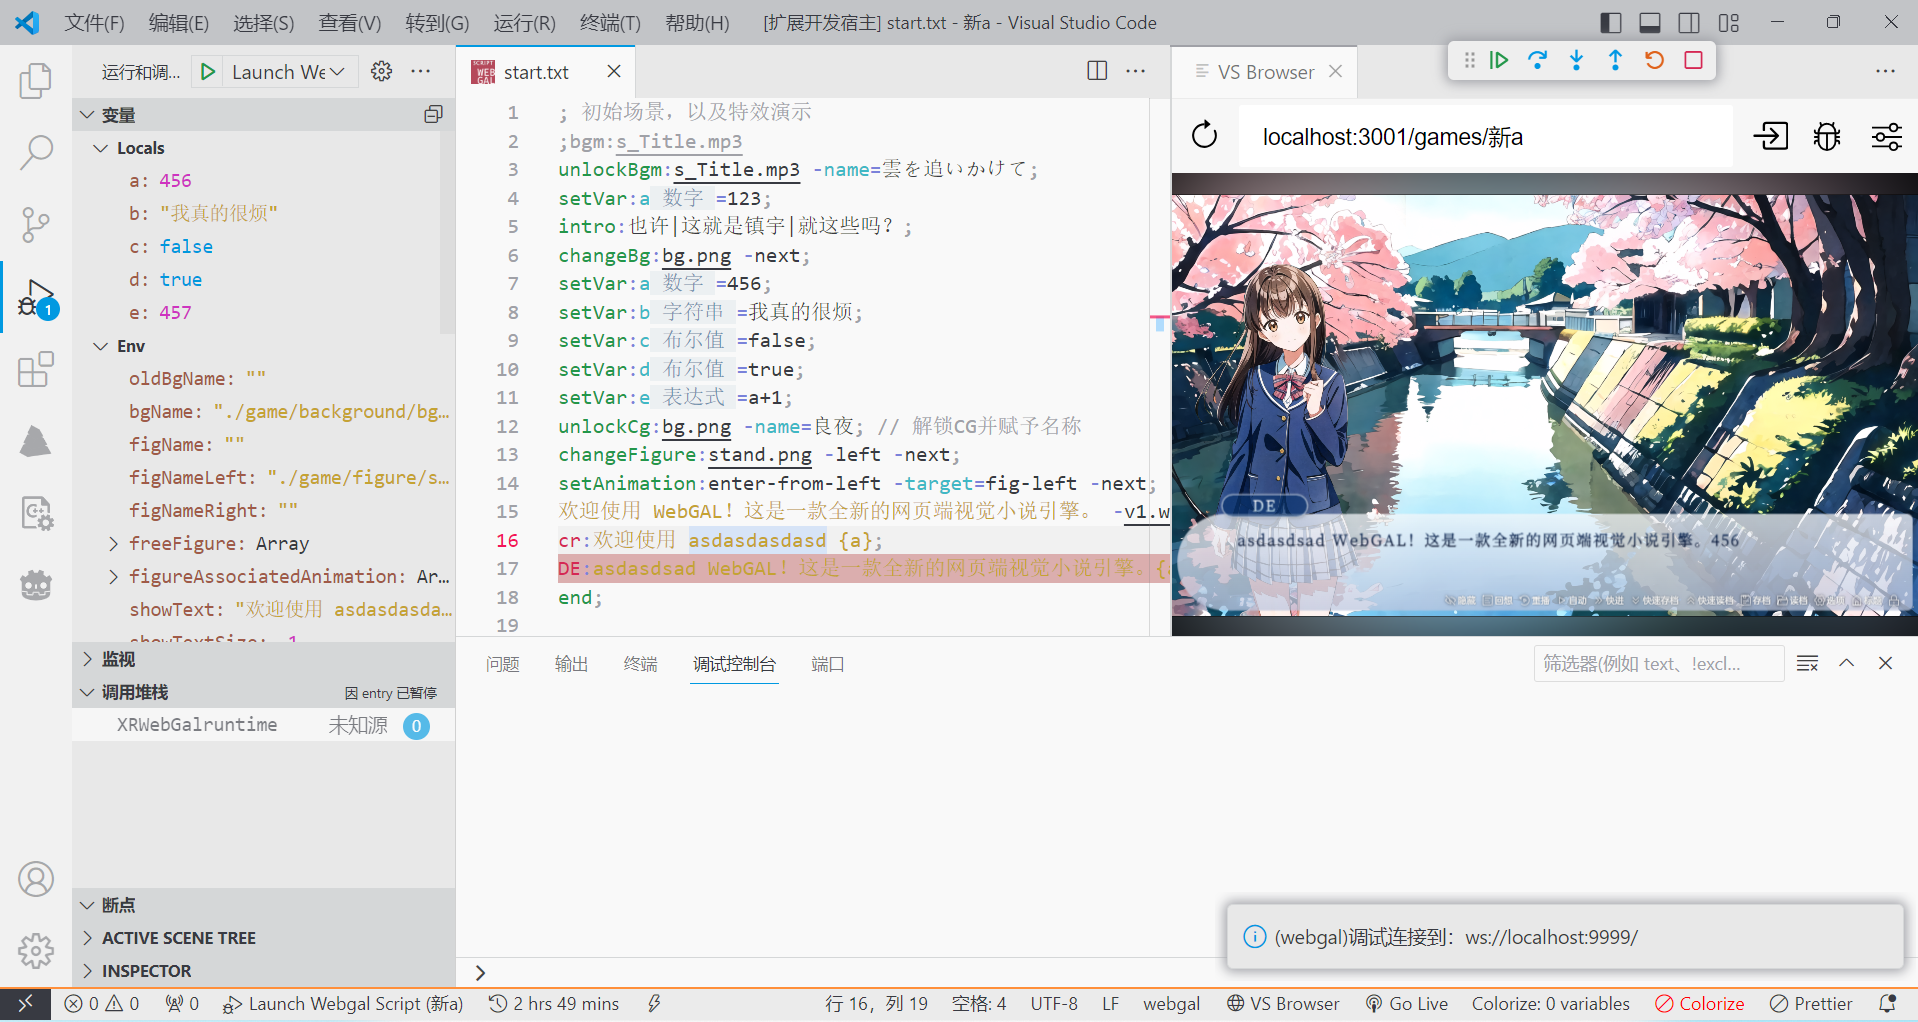Change the webgal language mode
1918x1022 pixels.
click(x=1172, y=1004)
